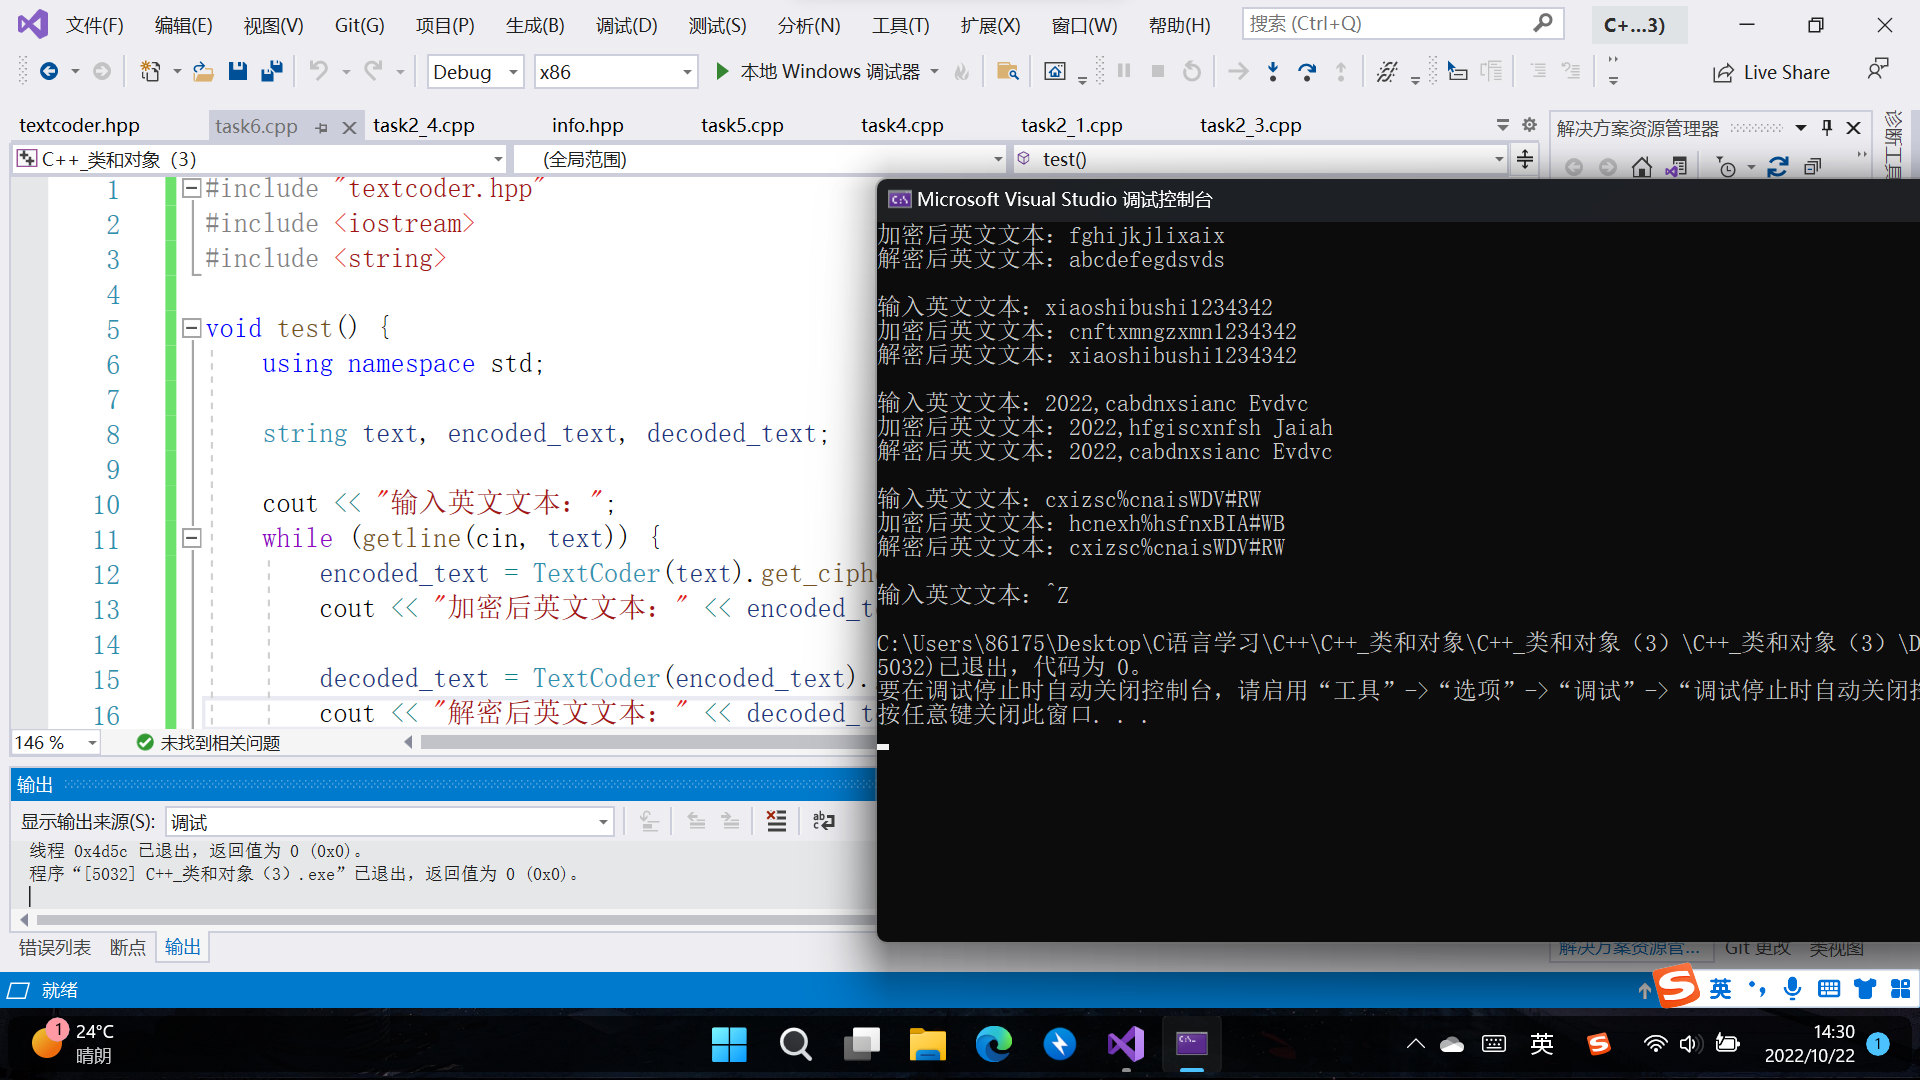The height and width of the screenshot is (1080, 1920).
Task: Click the Save file icon
Action: point(237,71)
